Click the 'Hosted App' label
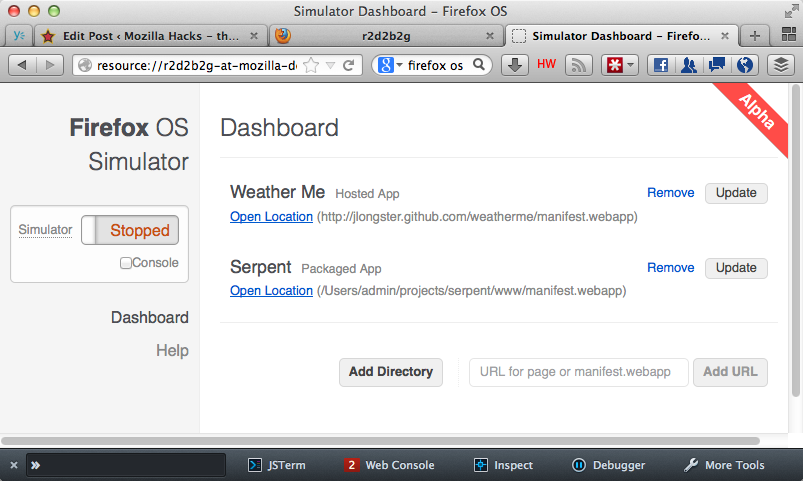The image size is (803, 481). tap(367, 194)
